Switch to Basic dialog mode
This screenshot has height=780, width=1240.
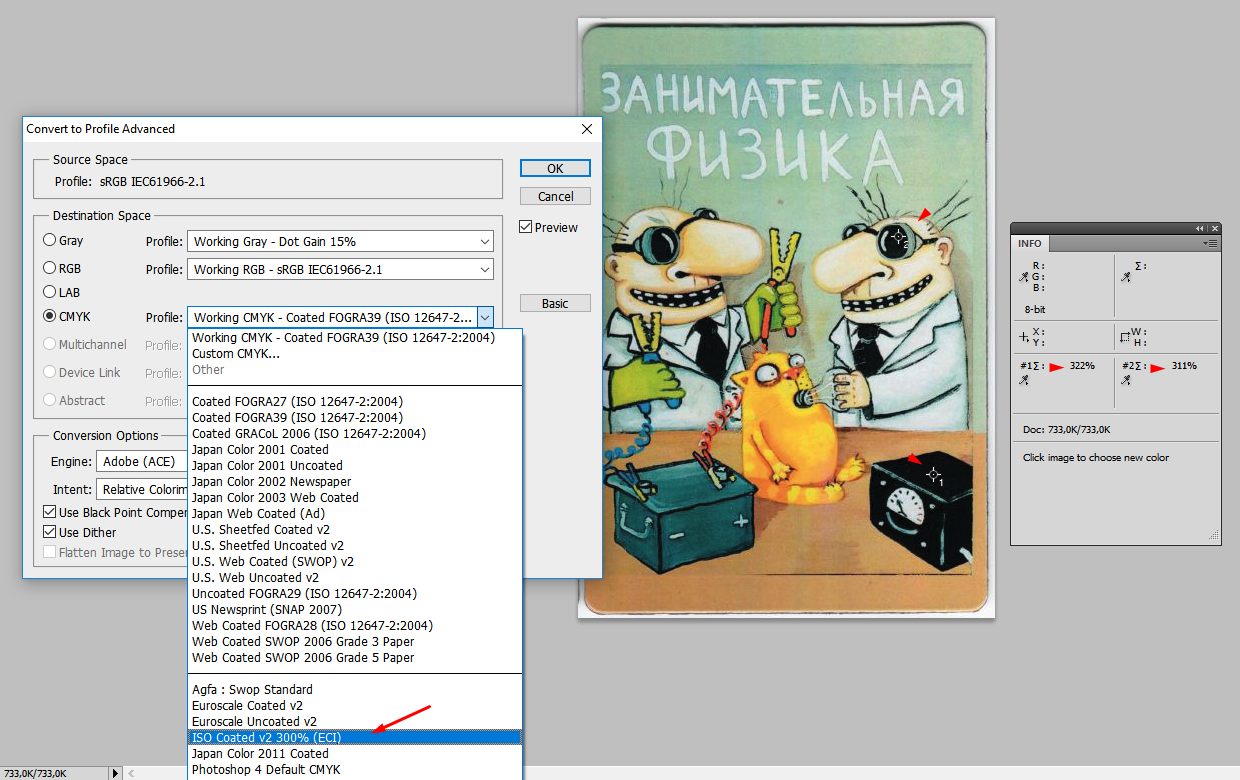[x=555, y=303]
